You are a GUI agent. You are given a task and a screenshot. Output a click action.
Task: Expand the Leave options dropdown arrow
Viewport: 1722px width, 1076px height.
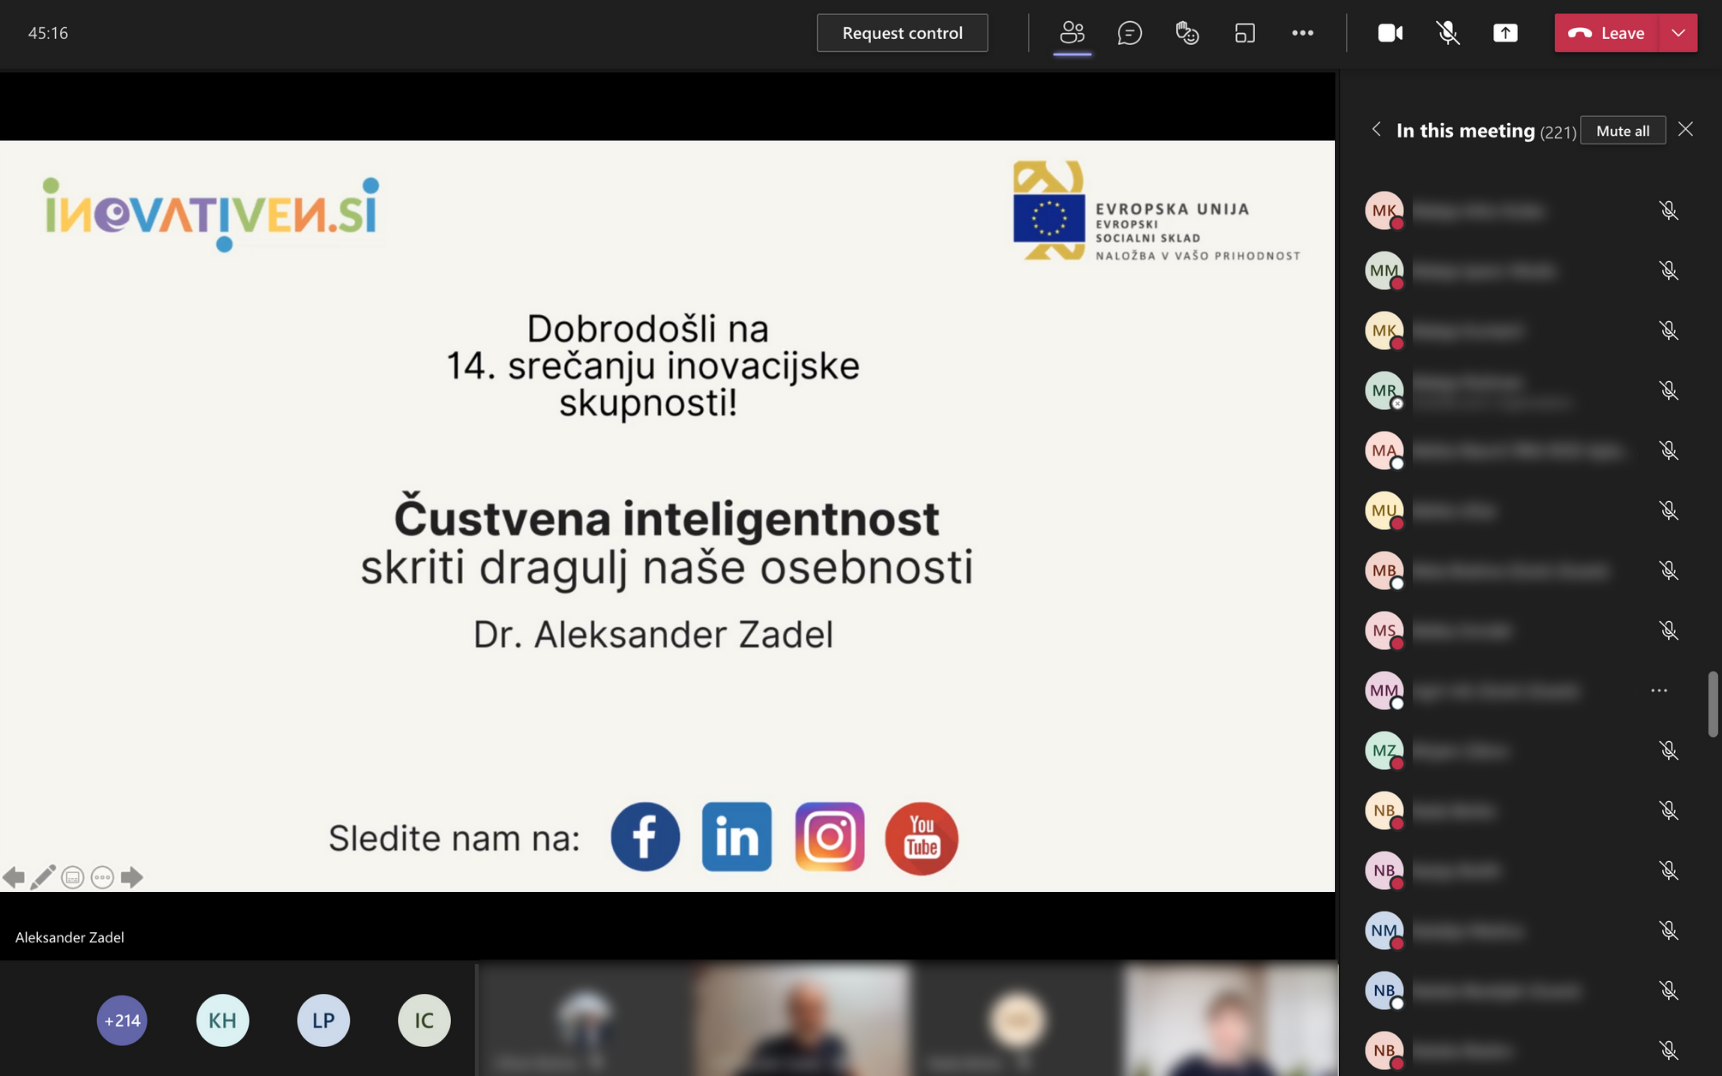tap(1678, 33)
